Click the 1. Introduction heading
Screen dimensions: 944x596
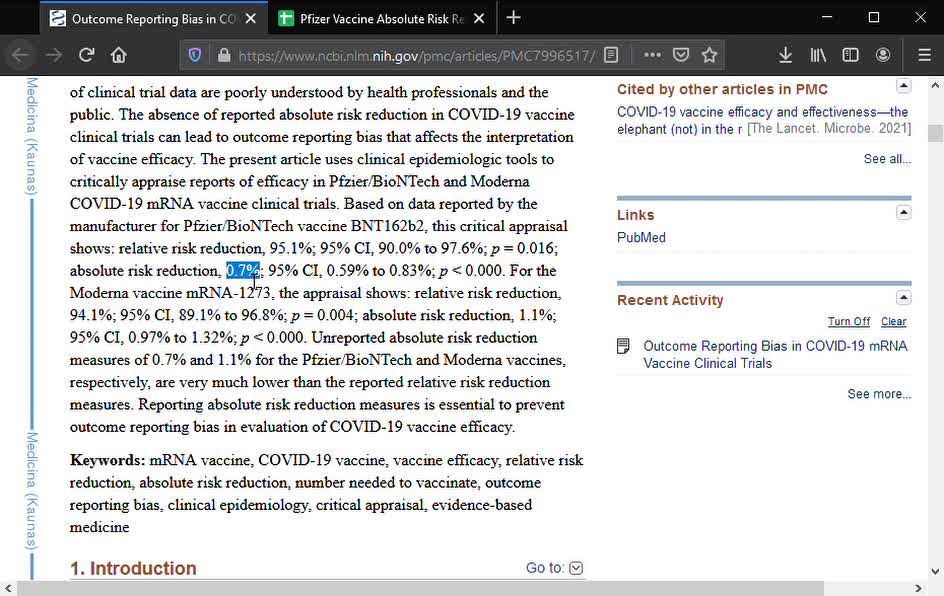click(133, 568)
